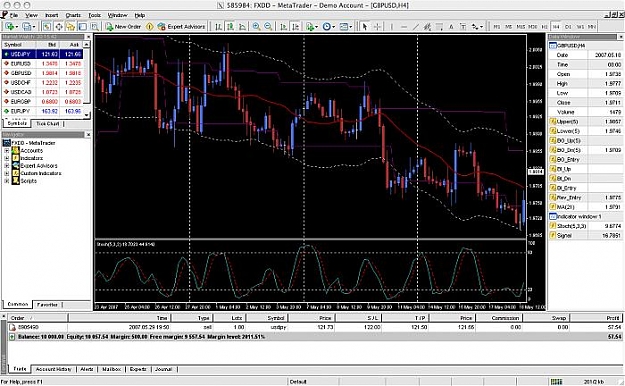Screen dimensions: 625x386
Task: Expand the Scripts node in Navigator
Action: [x=6, y=181]
